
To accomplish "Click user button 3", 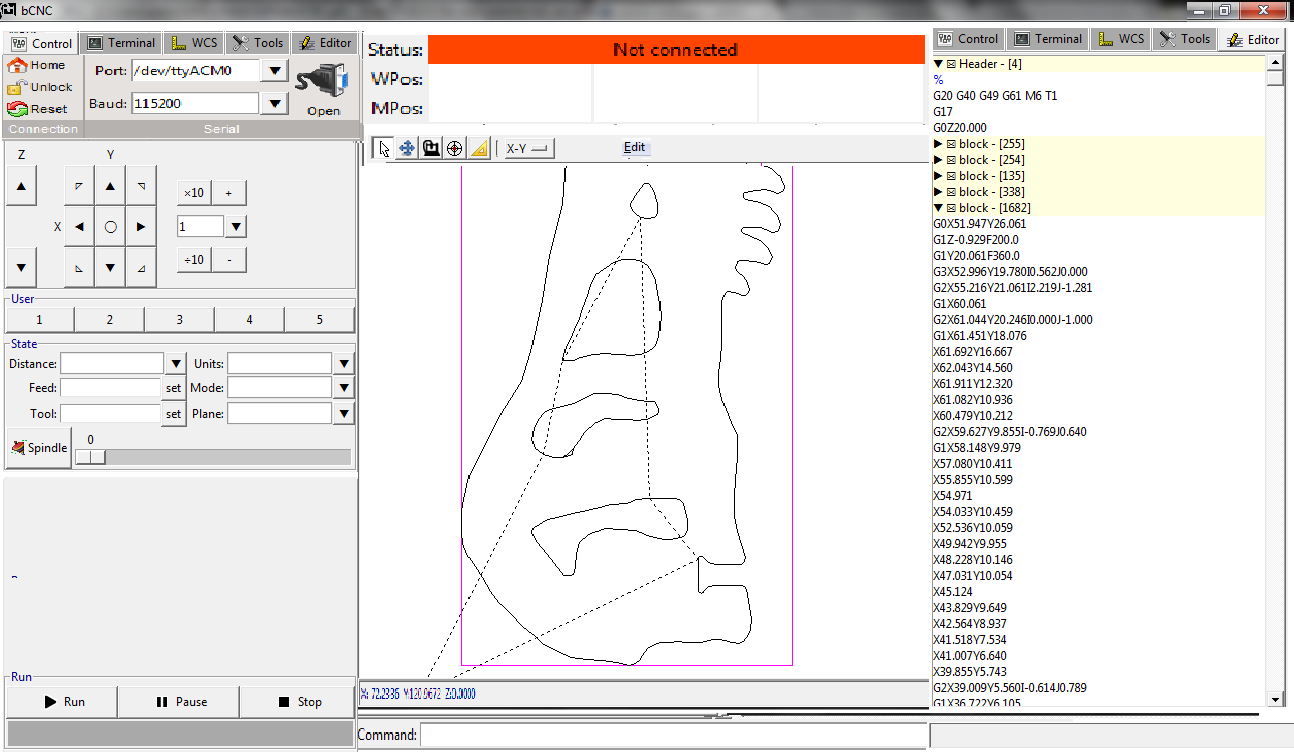I will pyautogui.click(x=180, y=320).
